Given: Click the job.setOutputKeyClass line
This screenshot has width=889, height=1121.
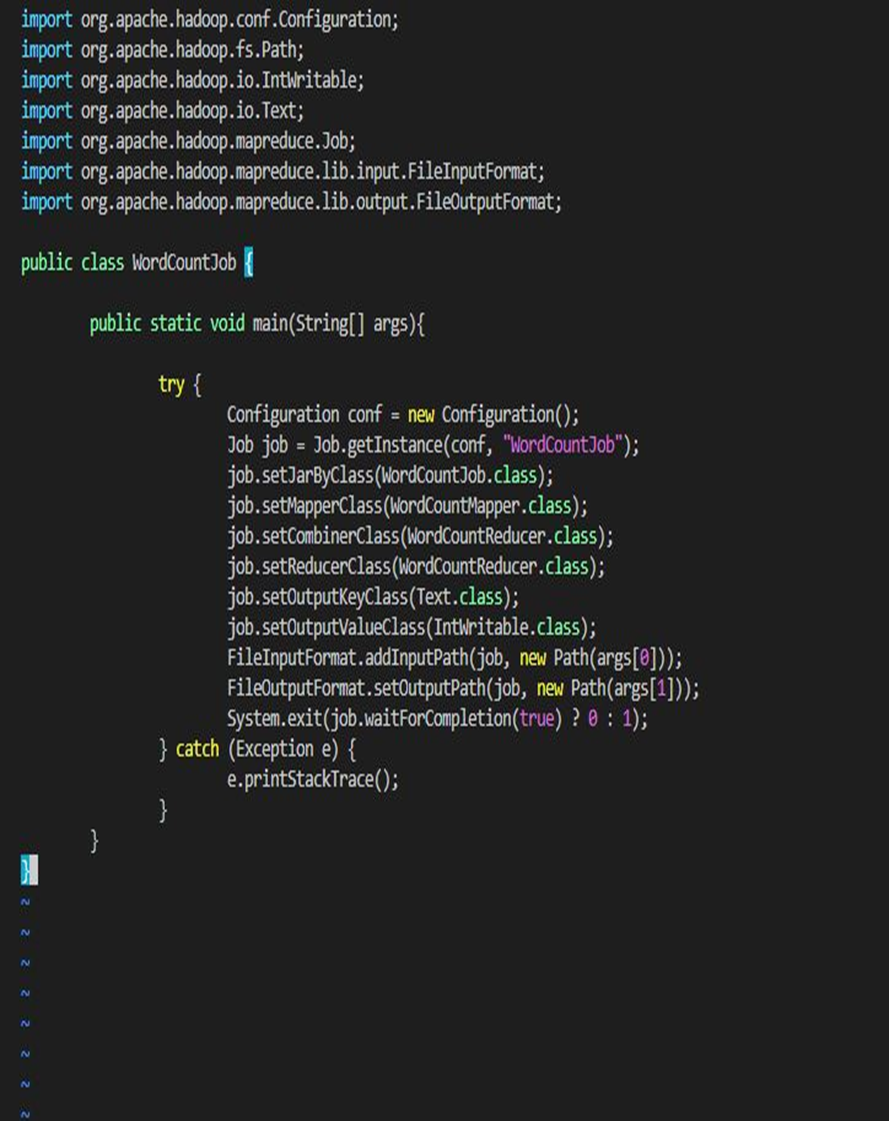Looking at the screenshot, I should [373, 597].
